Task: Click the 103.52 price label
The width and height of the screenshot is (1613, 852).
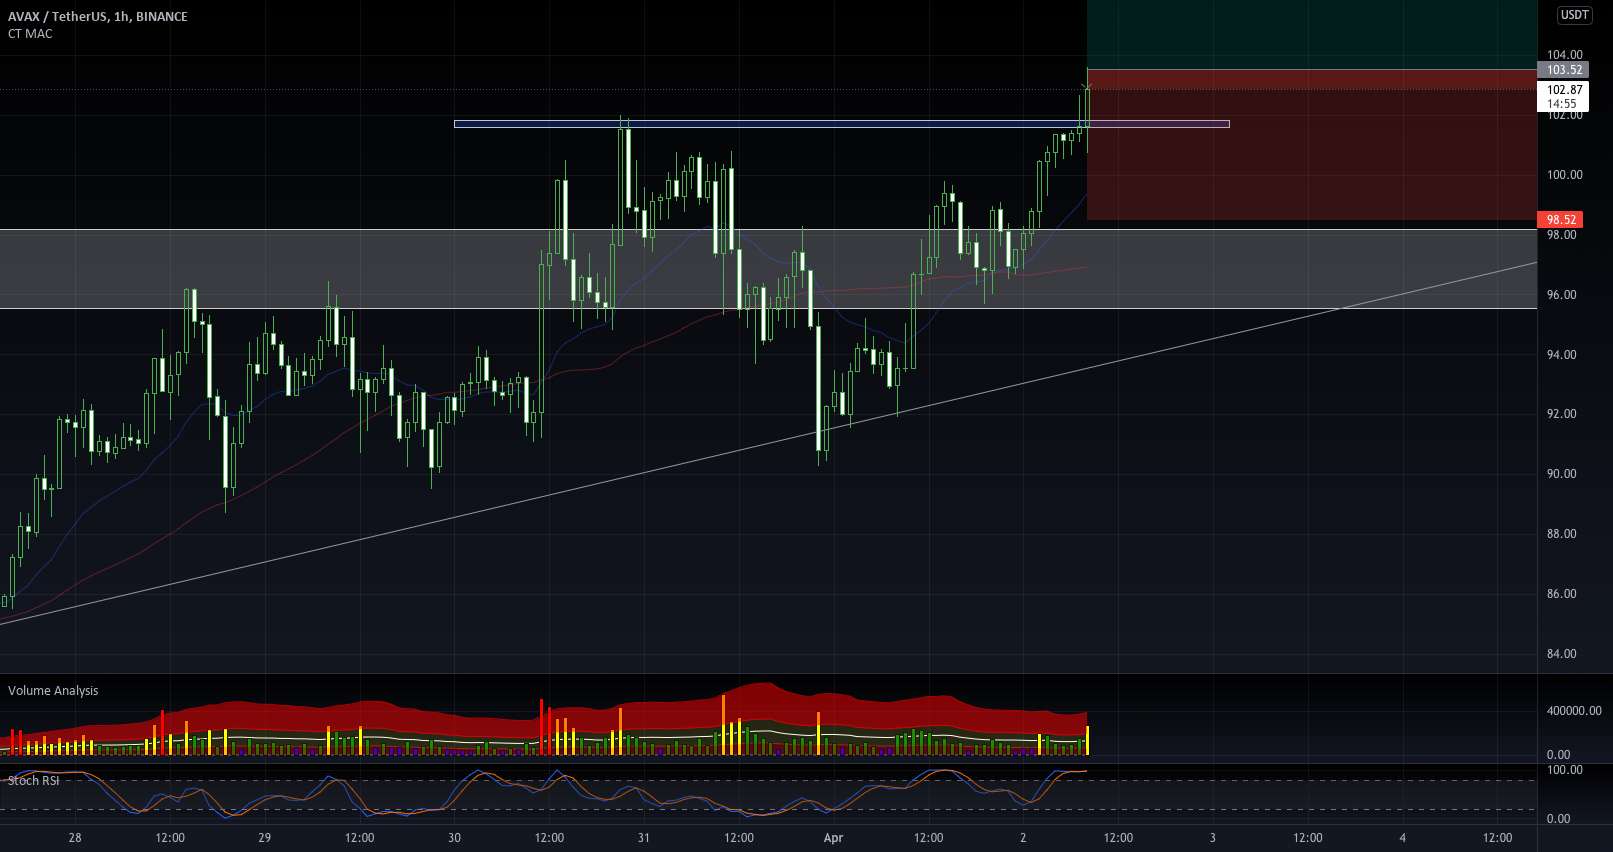Action: pyautogui.click(x=1562, y=70)
